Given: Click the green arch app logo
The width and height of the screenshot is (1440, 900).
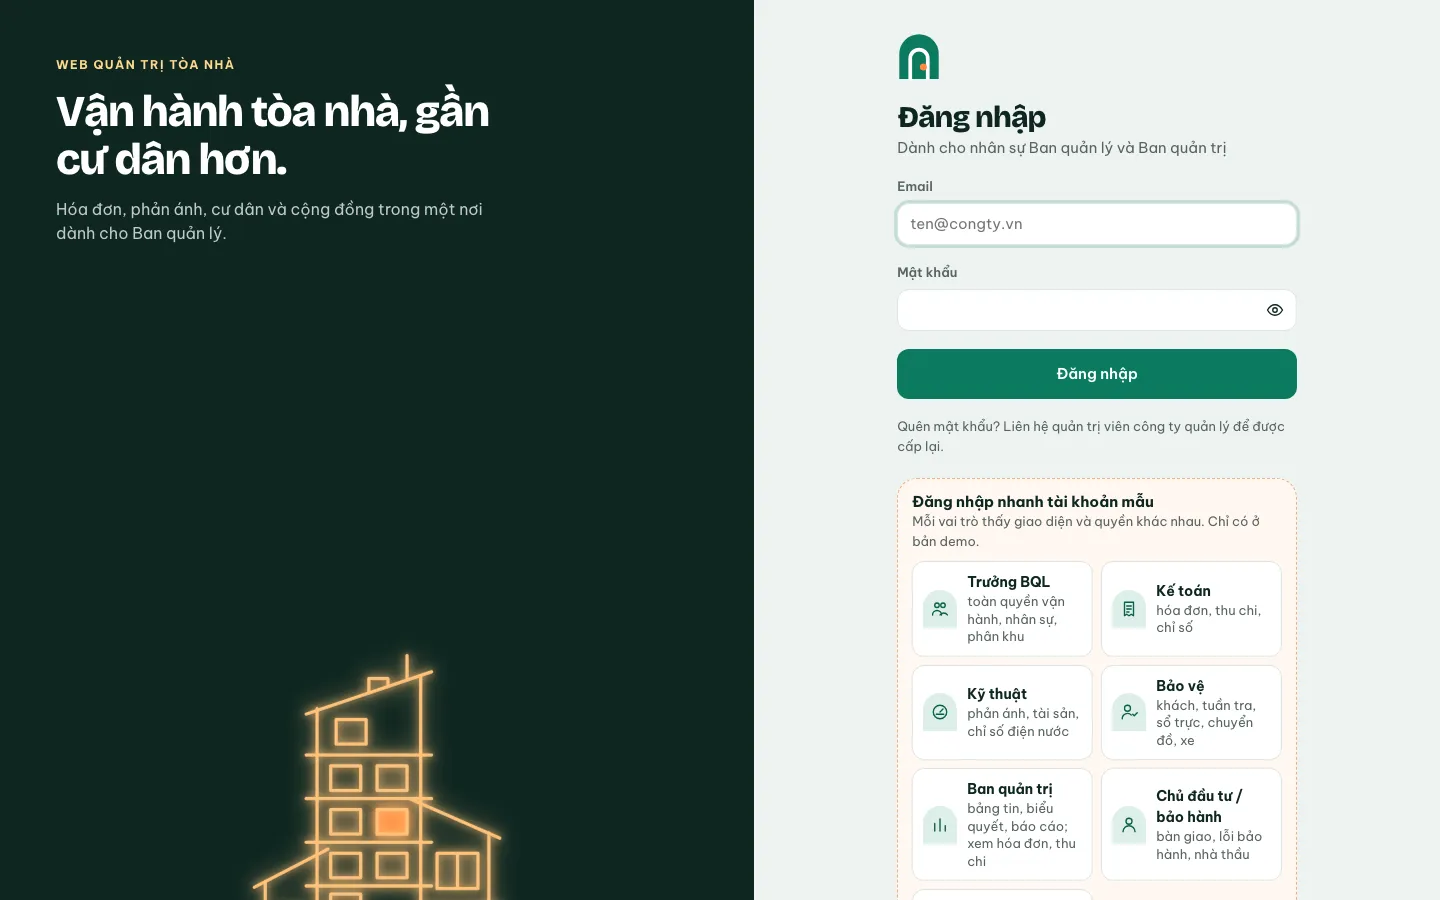Looking at the screenshot, I should (918, 57).
